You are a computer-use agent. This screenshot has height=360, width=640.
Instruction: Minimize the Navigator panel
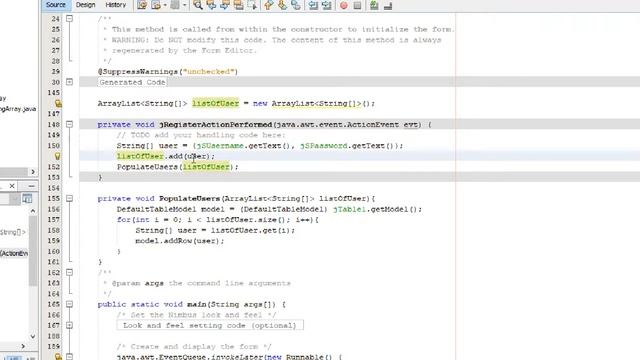[x=31, y=186]
